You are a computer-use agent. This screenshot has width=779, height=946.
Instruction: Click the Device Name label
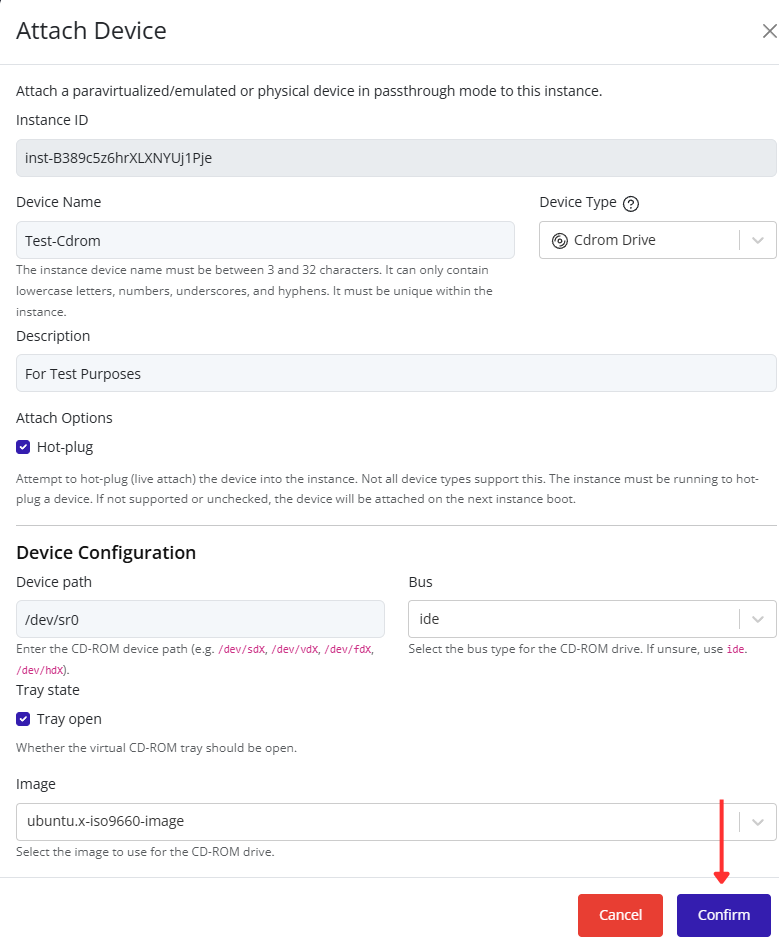[x=59, y=202]
